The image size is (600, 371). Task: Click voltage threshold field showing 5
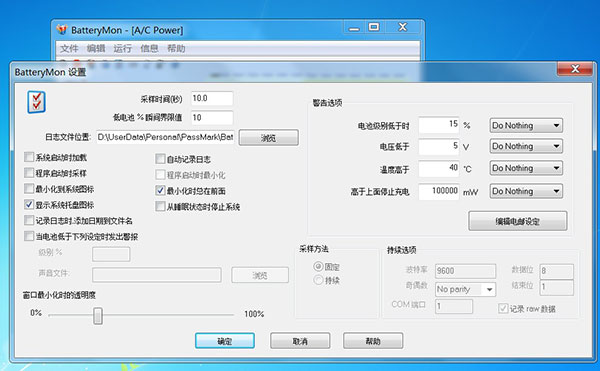439,146
